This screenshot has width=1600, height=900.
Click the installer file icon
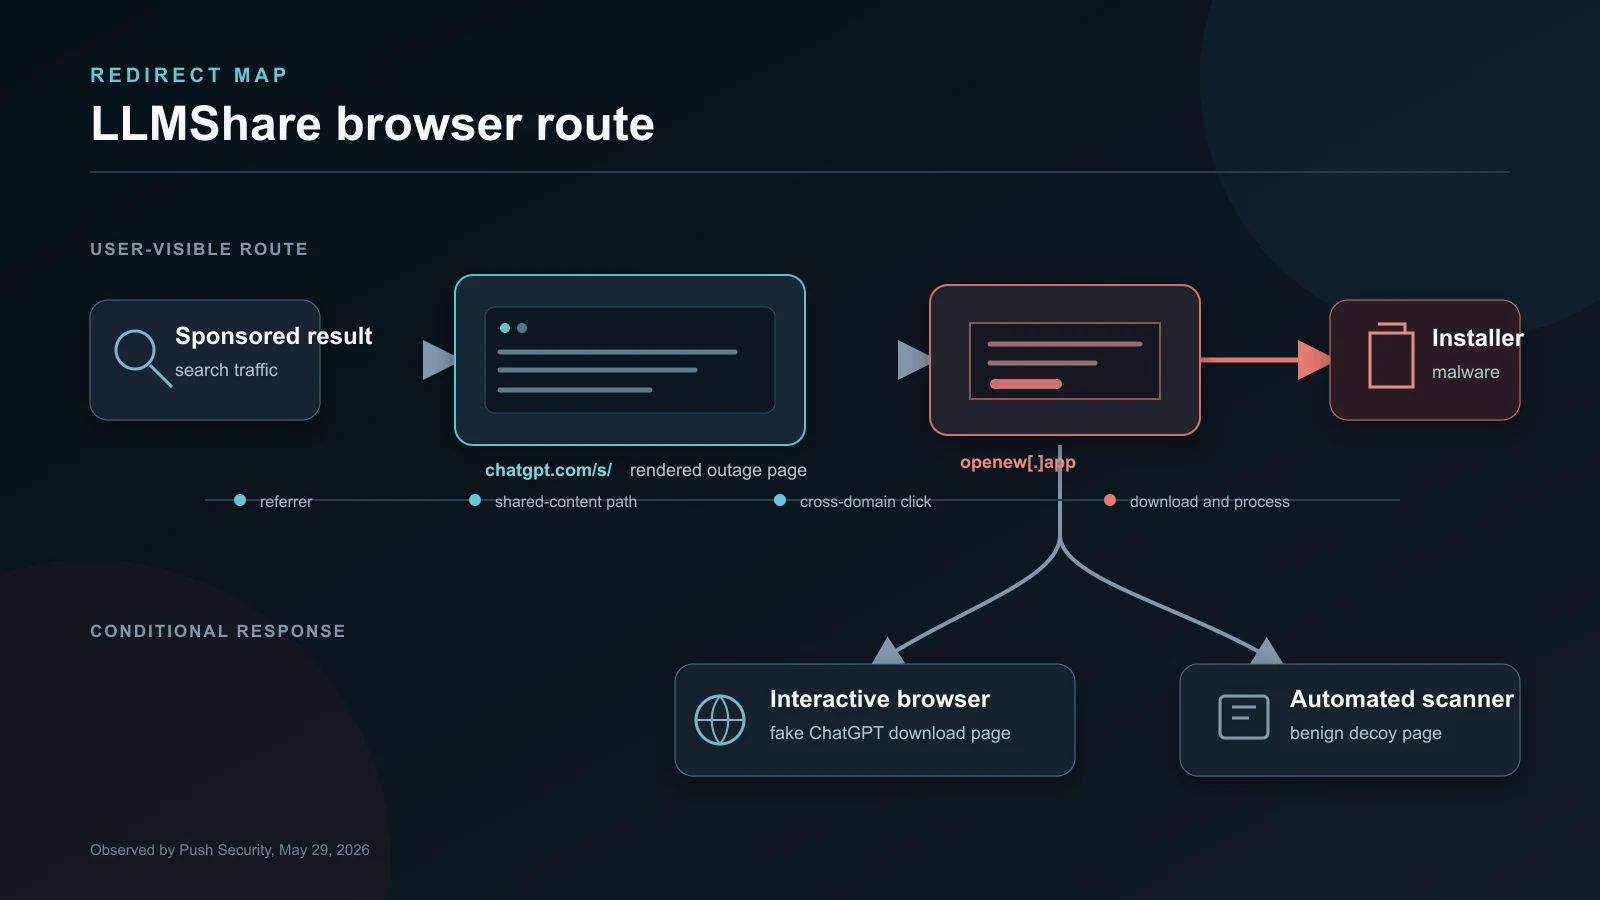(1391, 355)
